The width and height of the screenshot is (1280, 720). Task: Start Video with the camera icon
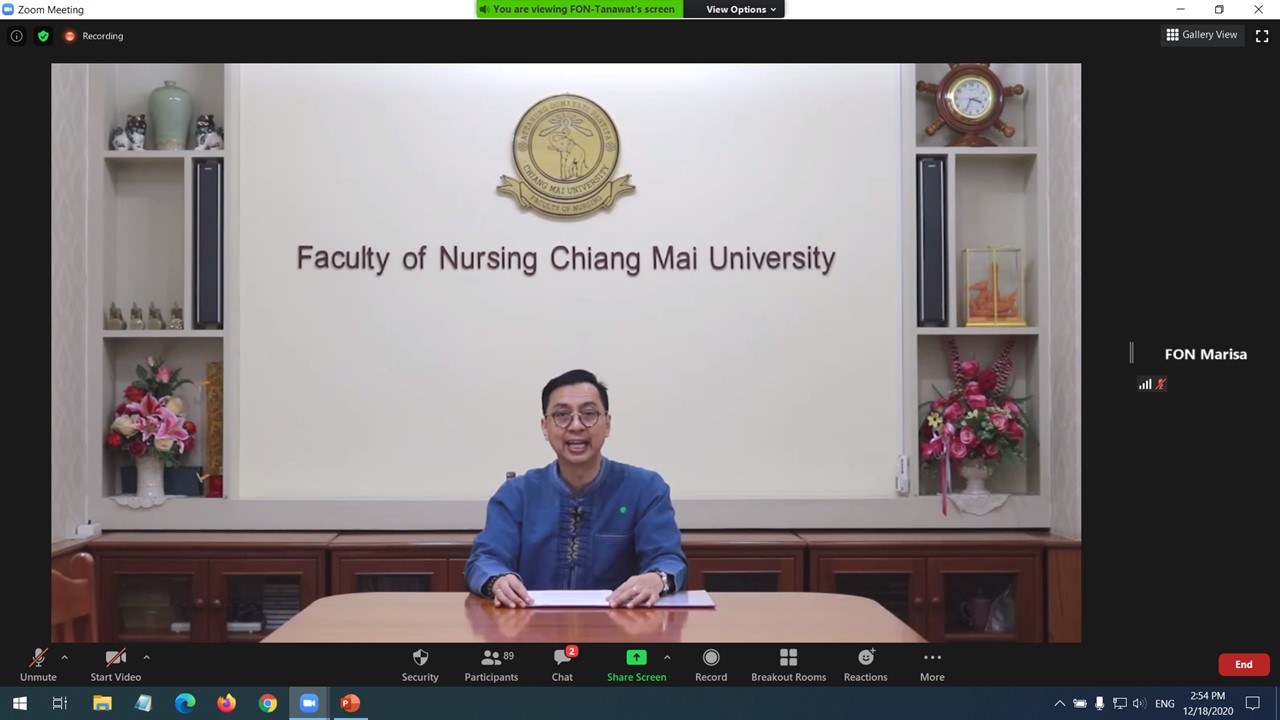[116, 665]
